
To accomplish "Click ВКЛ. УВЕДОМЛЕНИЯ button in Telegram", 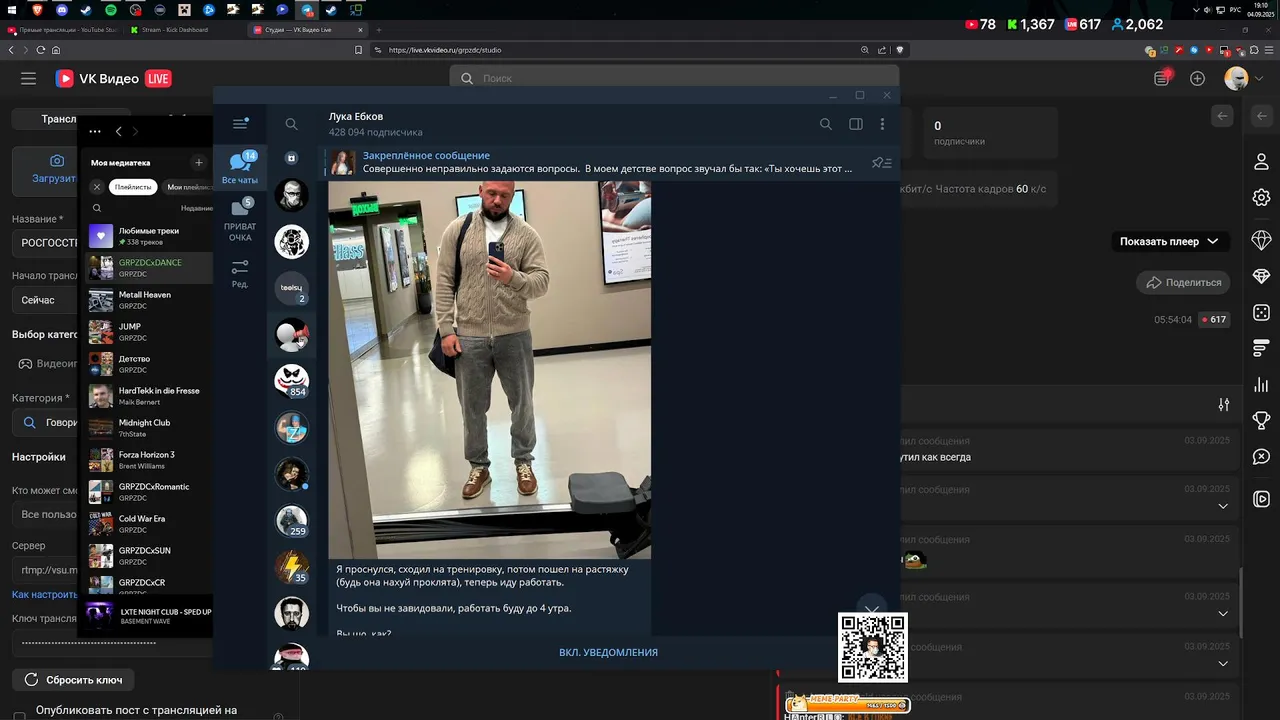I will pos(608,652).
